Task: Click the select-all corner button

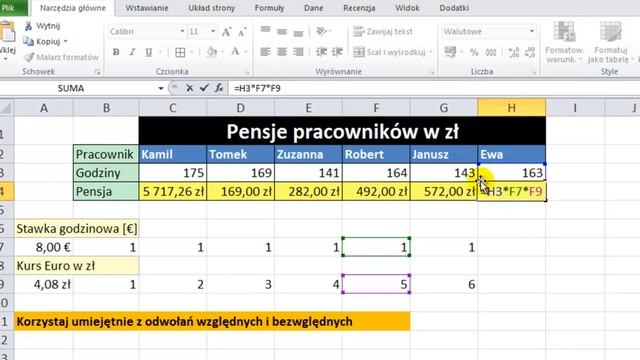Action: (x=6, y=108)
